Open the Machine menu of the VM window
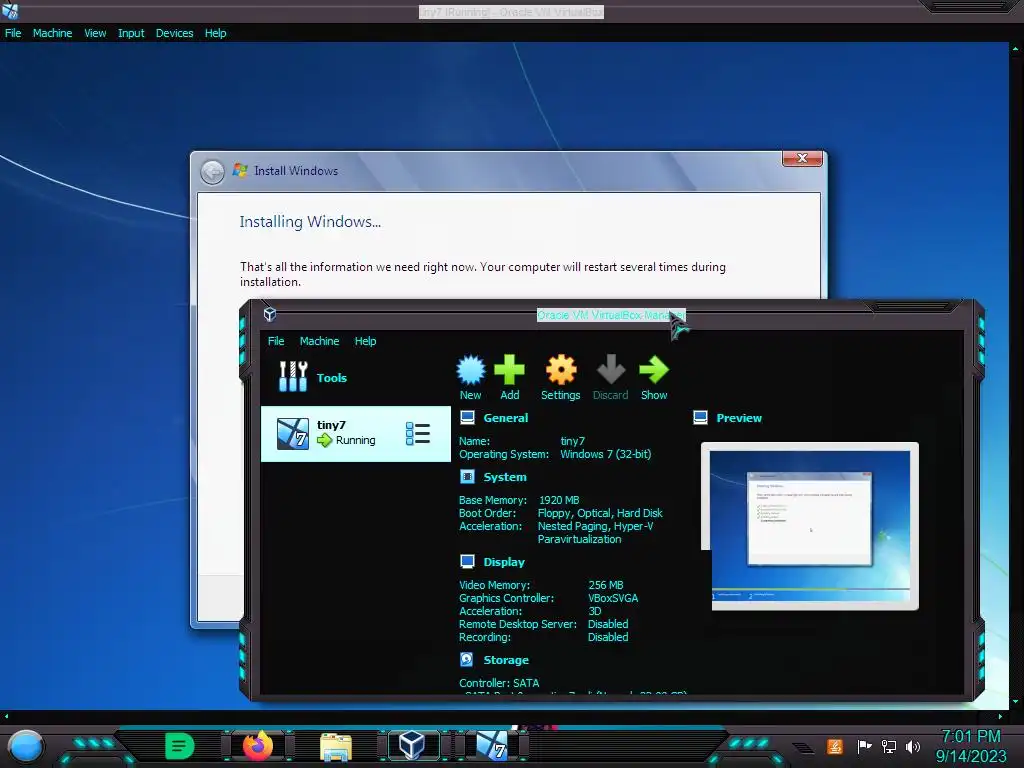Viewport: 1024px width, 768px height. tap(52, 33)
